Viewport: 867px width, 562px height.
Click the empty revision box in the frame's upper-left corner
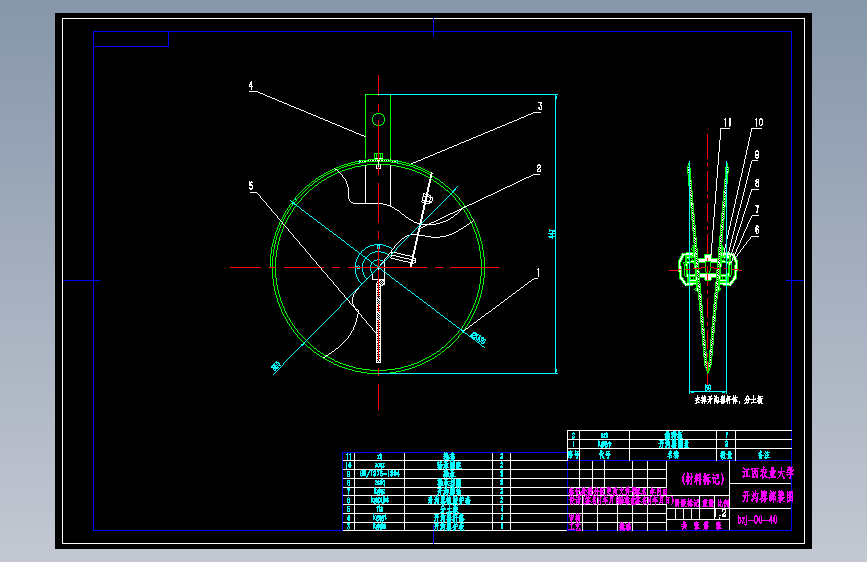tap(131, 39)
